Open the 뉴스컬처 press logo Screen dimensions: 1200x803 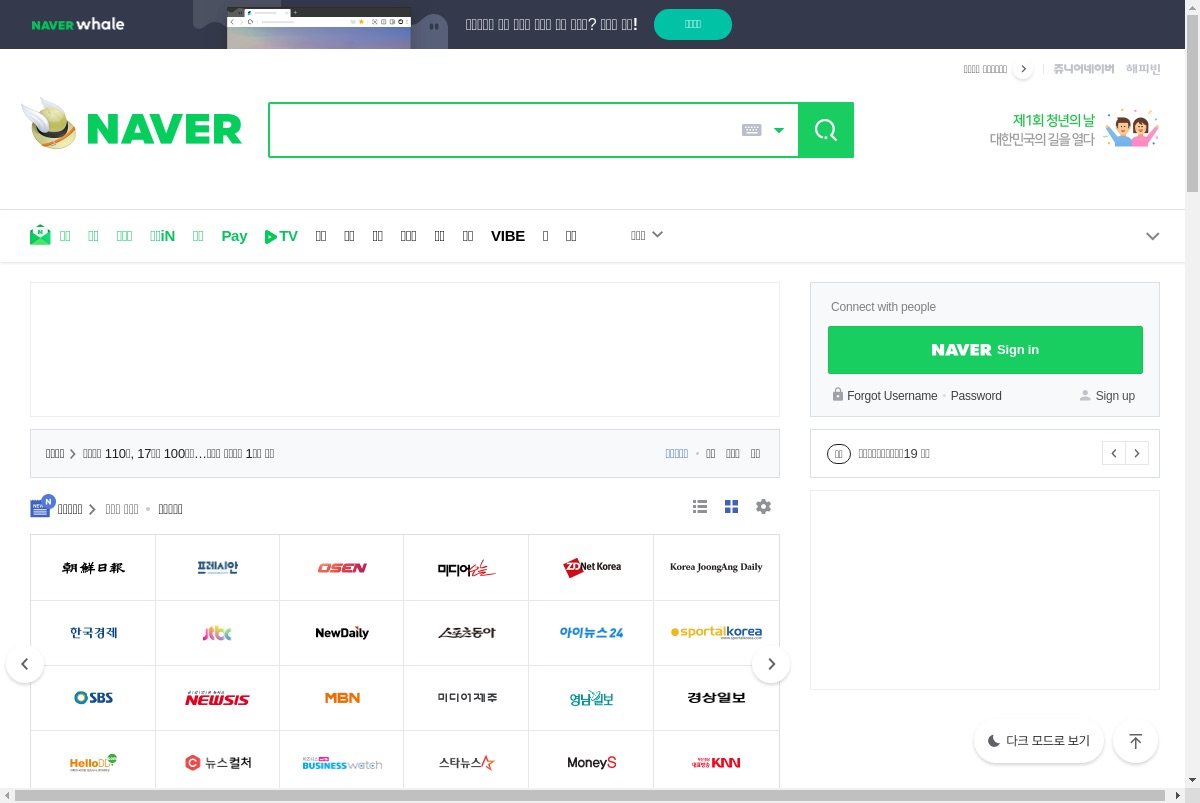pos(217,763)
